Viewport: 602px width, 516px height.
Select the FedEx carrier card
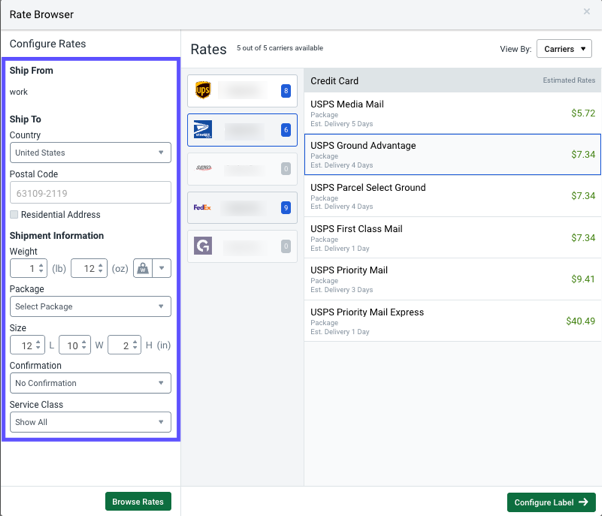click(x=242, y=208)
